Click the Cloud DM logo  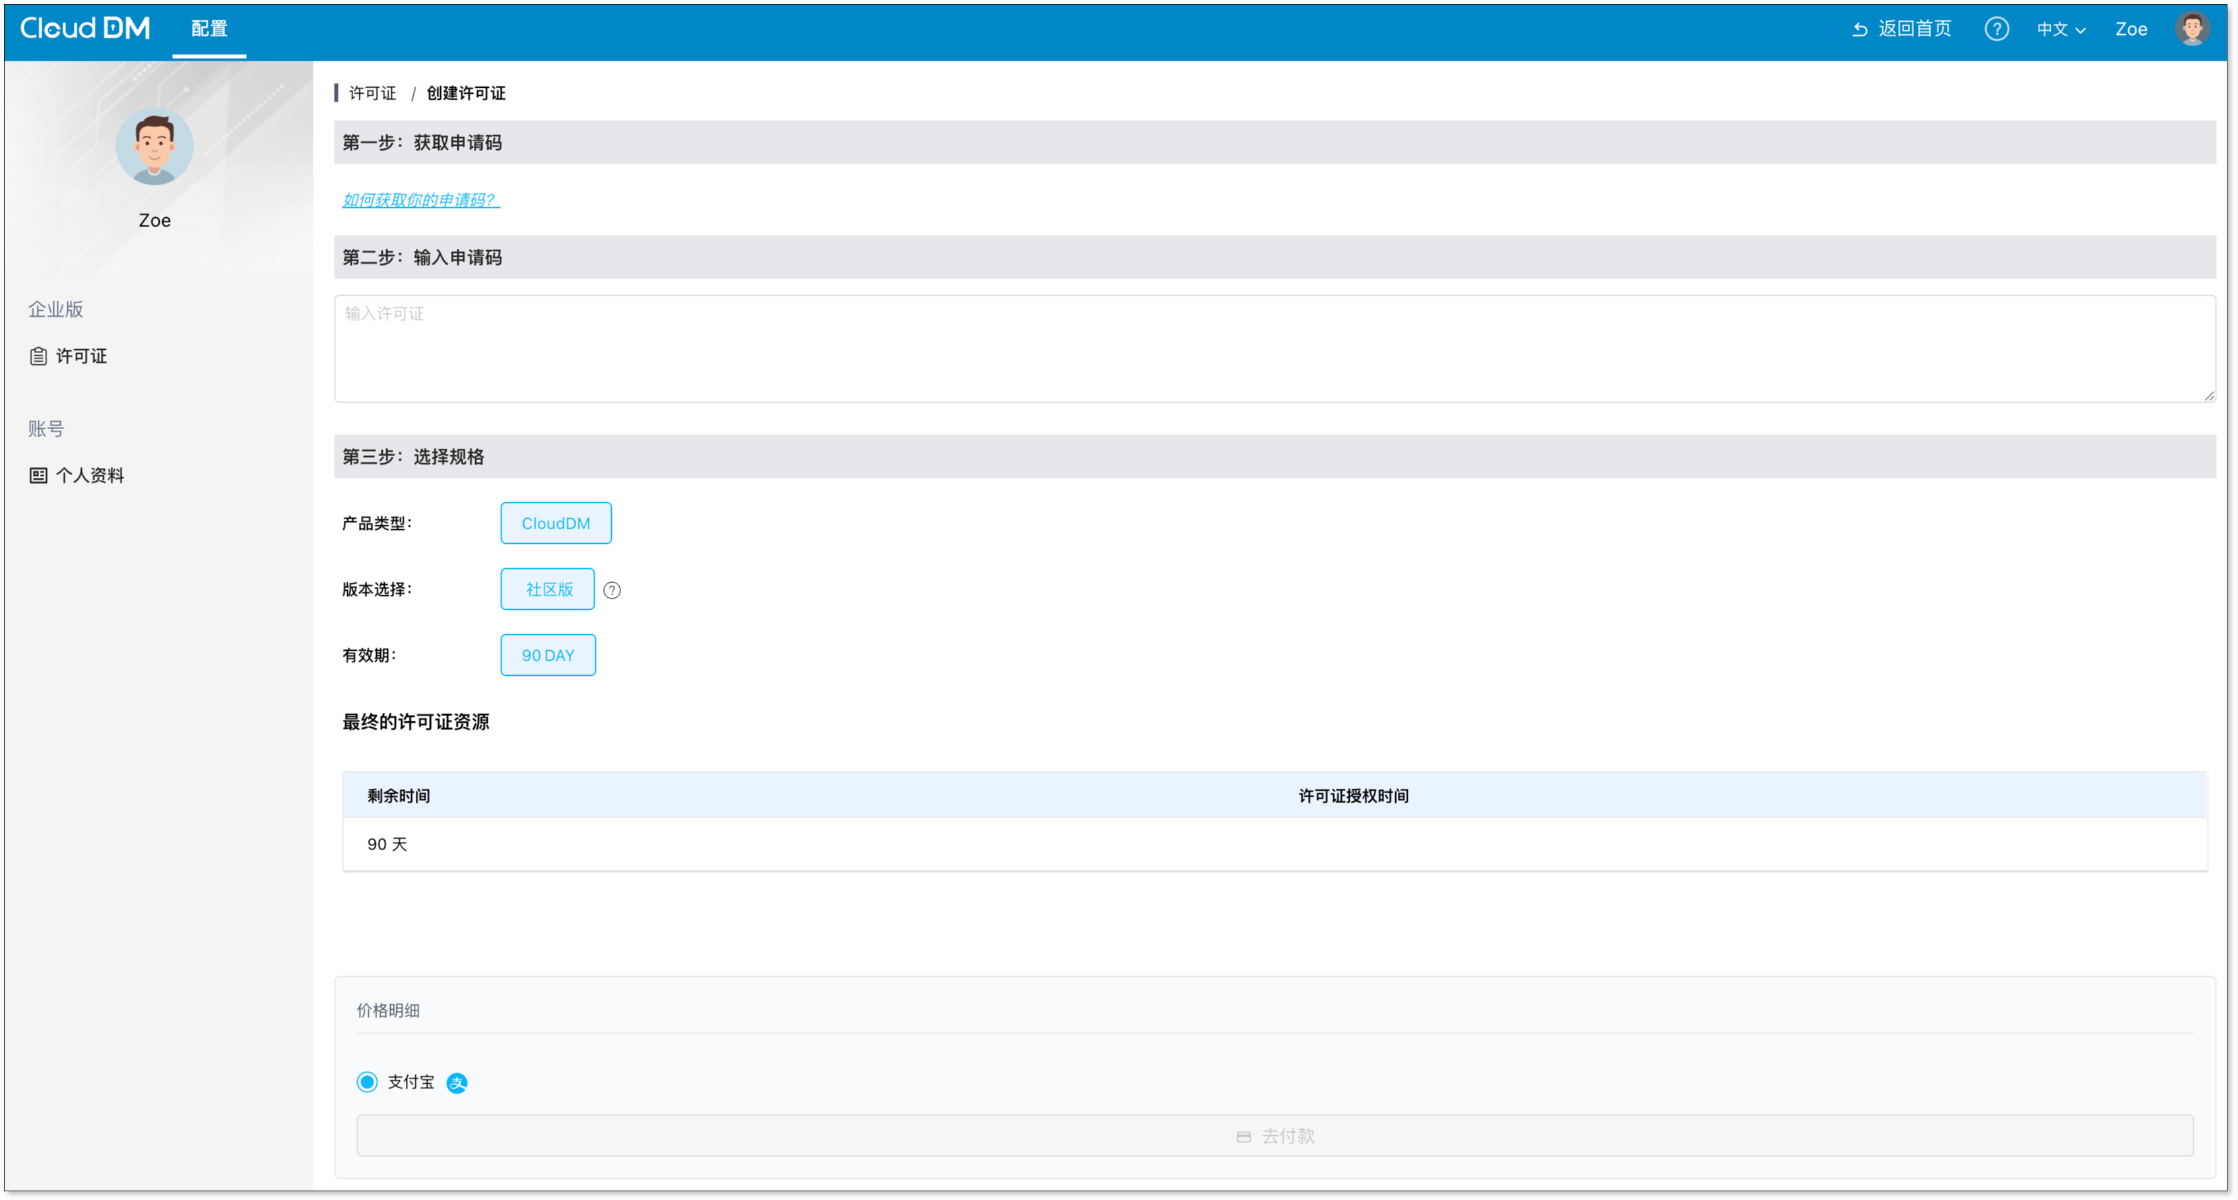(x=85, y=29)
